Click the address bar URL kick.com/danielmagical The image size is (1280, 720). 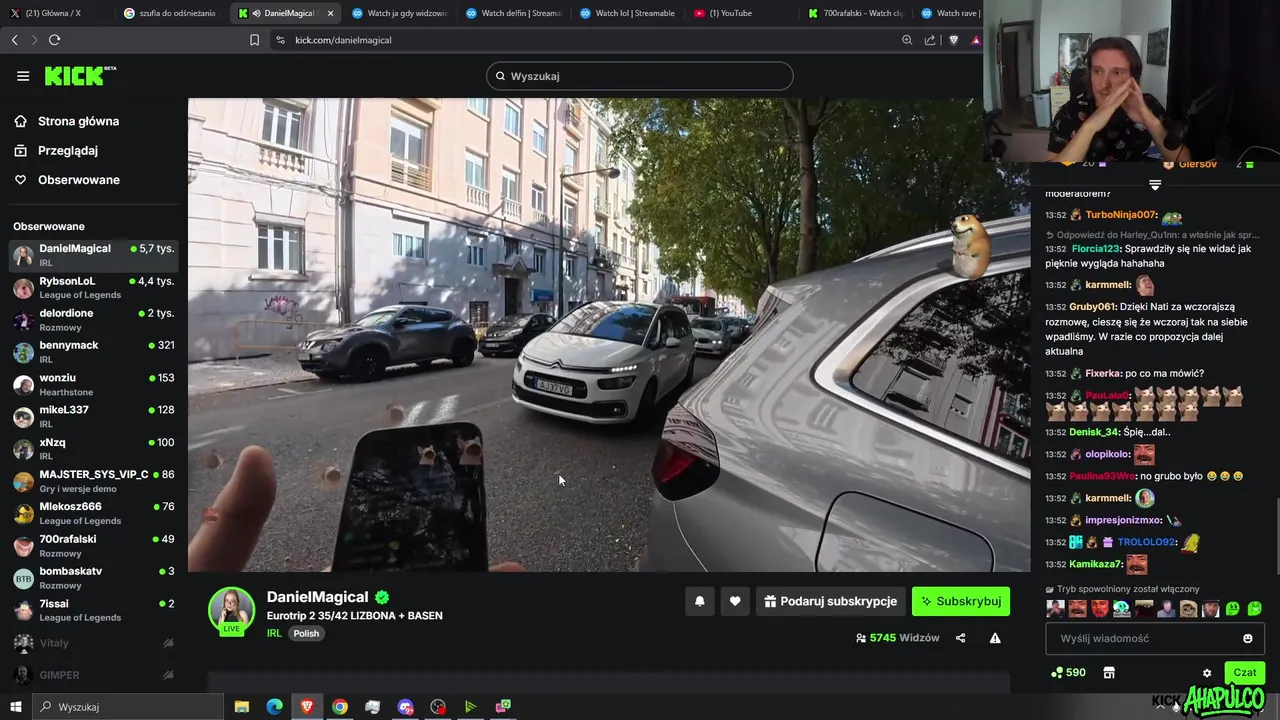(x=343, y=40)
